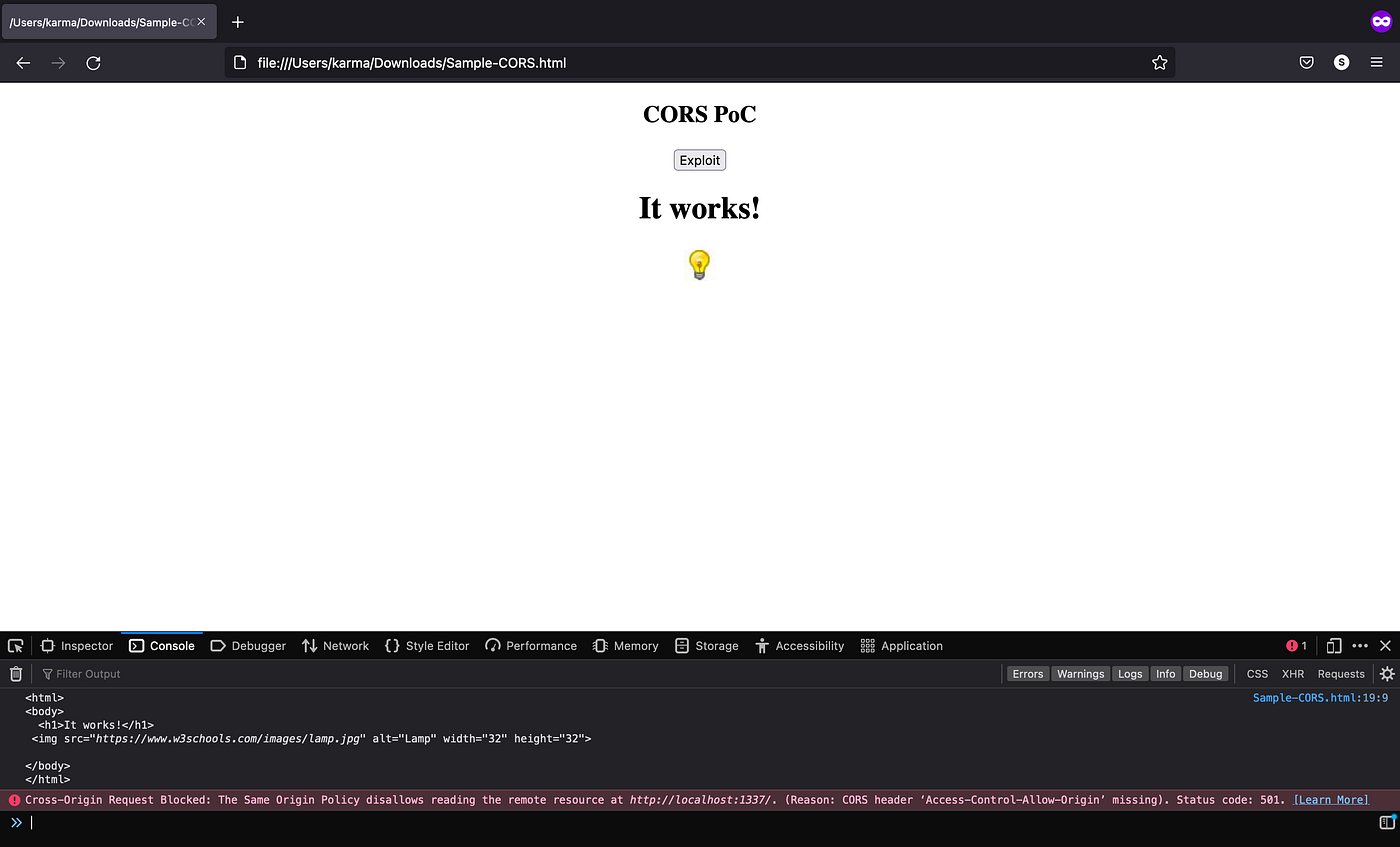The width and height of the screenshot is (1400, 847).
Task: Click the lamp image on the page
Action: (x=699, y=265)
